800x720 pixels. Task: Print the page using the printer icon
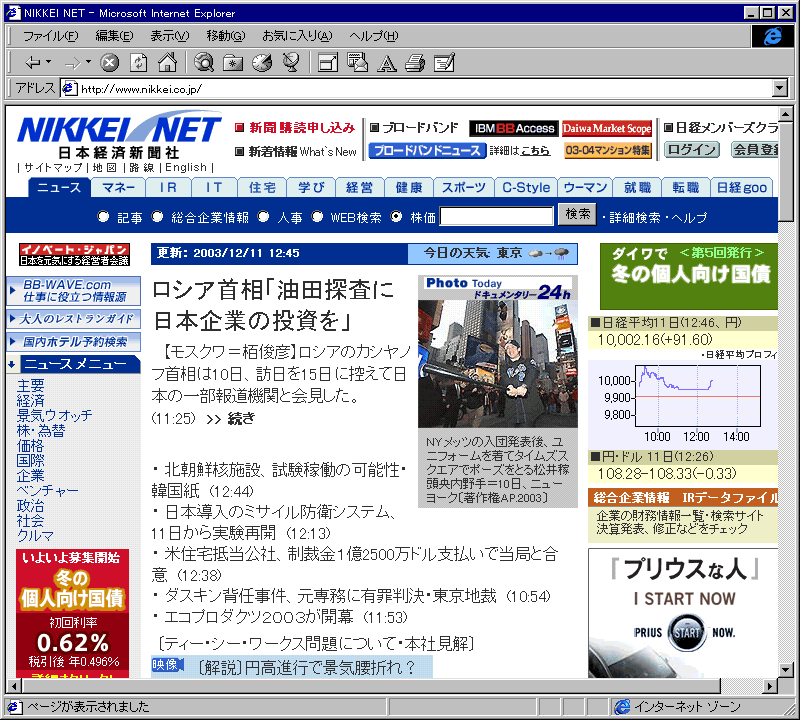[415, 63]
